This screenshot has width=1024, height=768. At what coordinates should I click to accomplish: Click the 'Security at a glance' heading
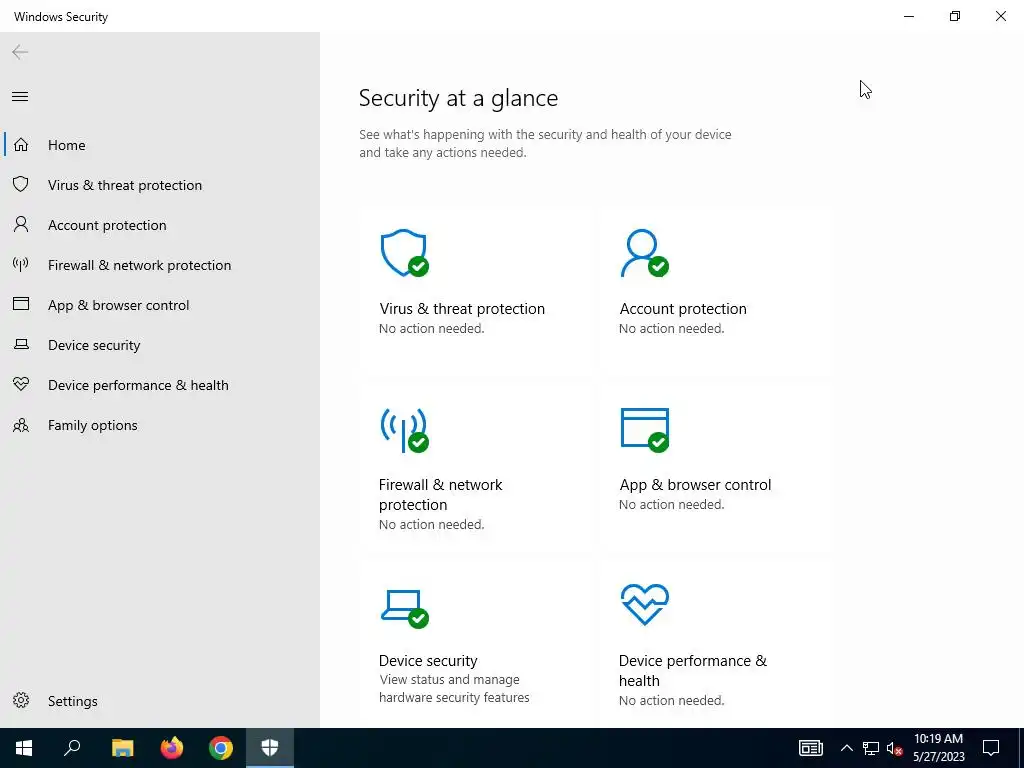458,98
